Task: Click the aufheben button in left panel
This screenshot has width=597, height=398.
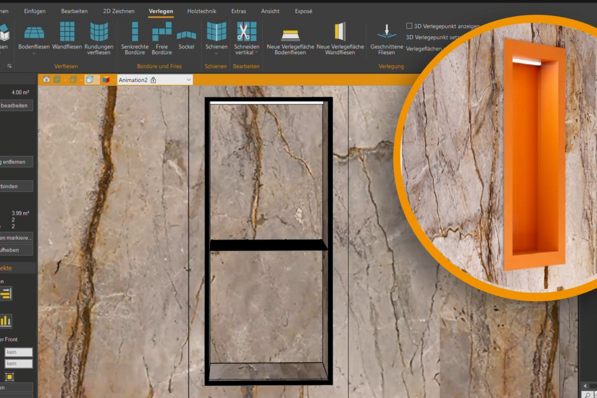Action: 16,250
